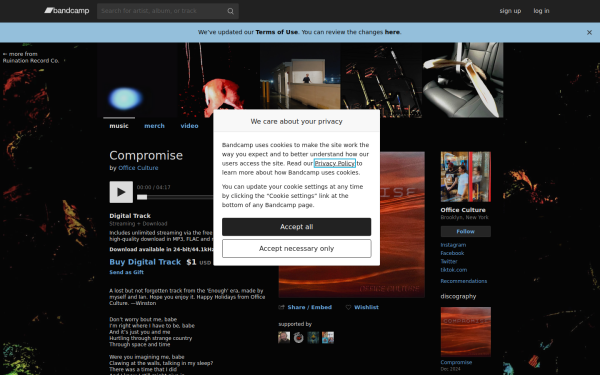Viewport: 600px width, 375px height.
Task: Switch to the merch tab
Action: 155,126
